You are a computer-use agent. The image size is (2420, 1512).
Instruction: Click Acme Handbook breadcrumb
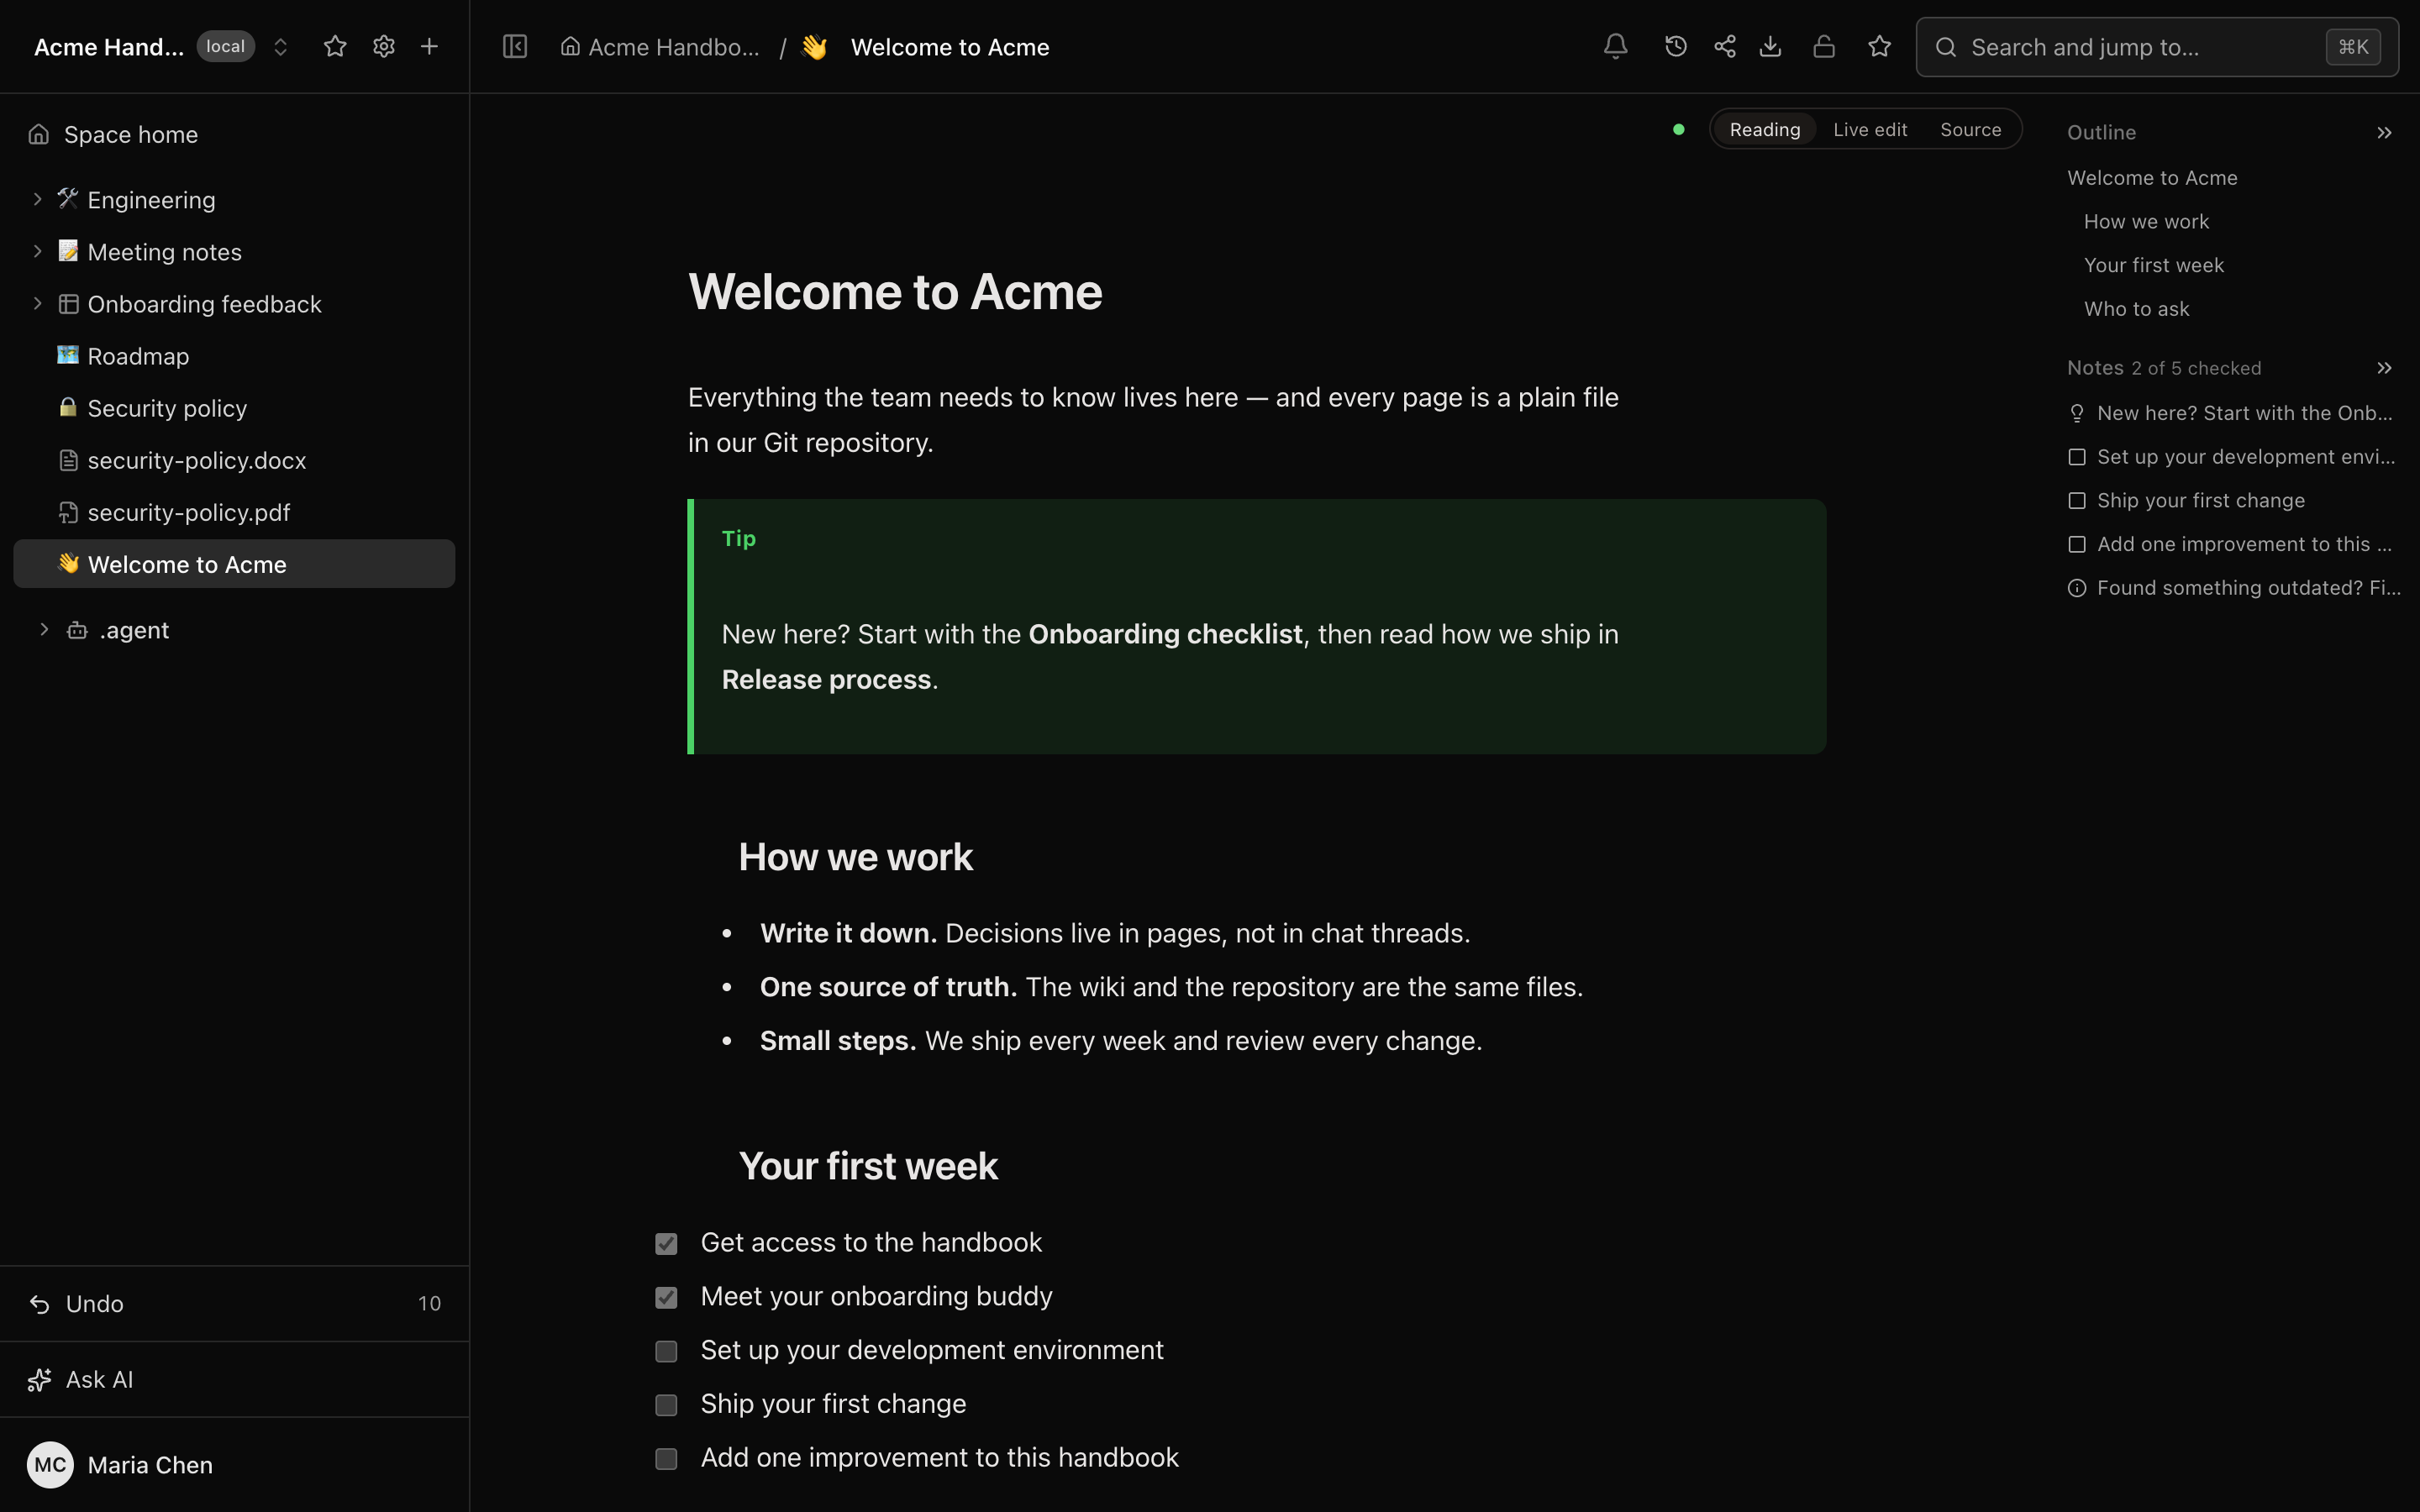coord(660,47)
